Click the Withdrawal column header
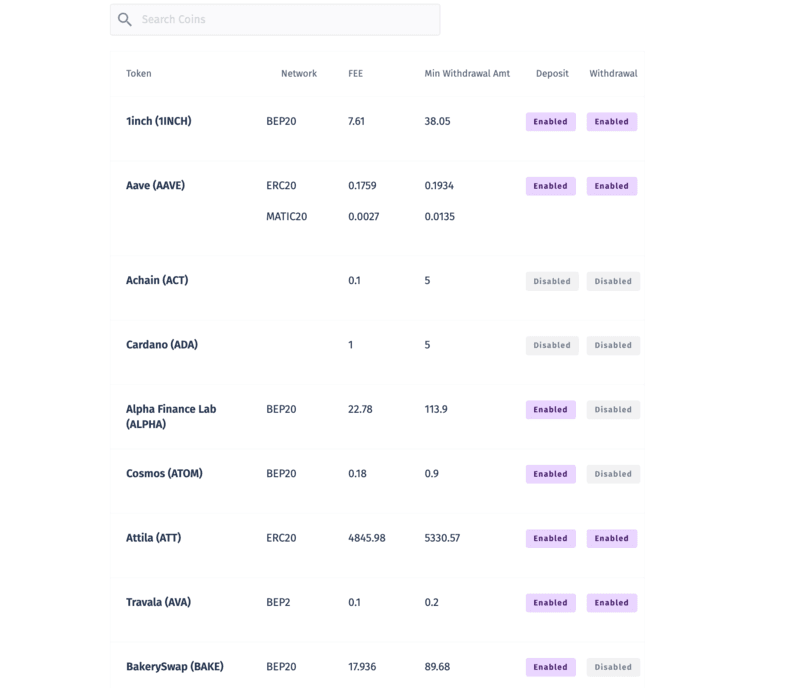The image size is (800, 688). pos(613,73)
